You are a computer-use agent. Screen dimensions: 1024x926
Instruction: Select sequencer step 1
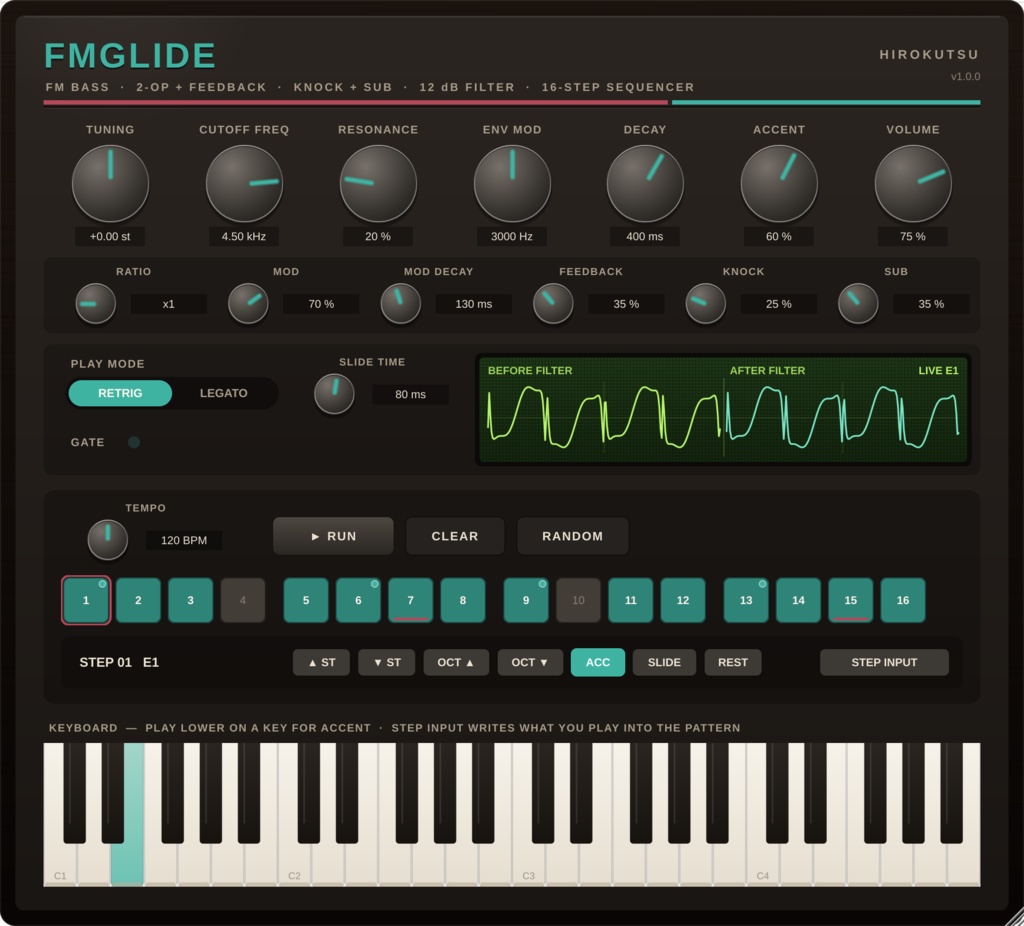point(86,600)
